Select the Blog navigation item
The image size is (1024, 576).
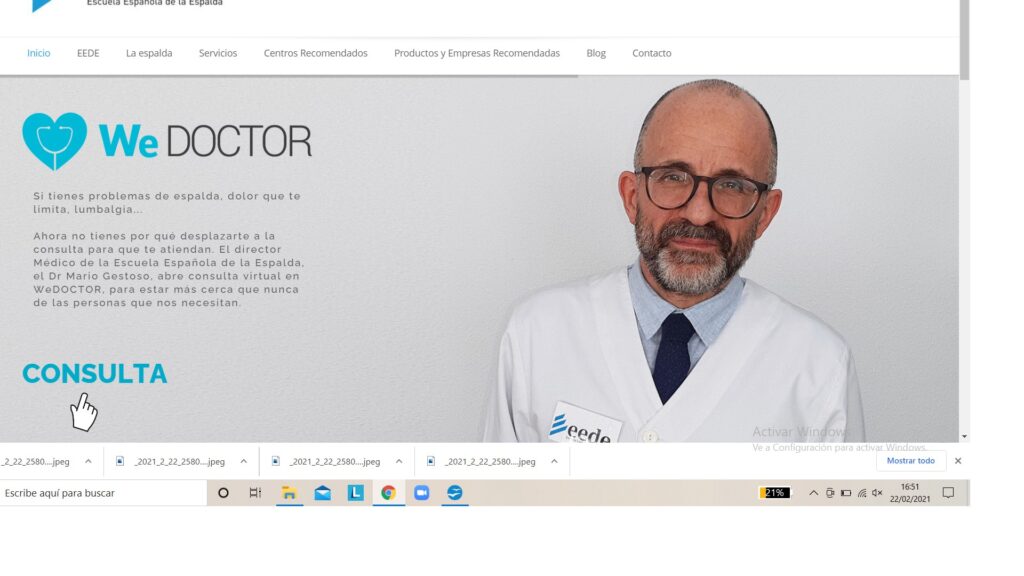point(596,53)
